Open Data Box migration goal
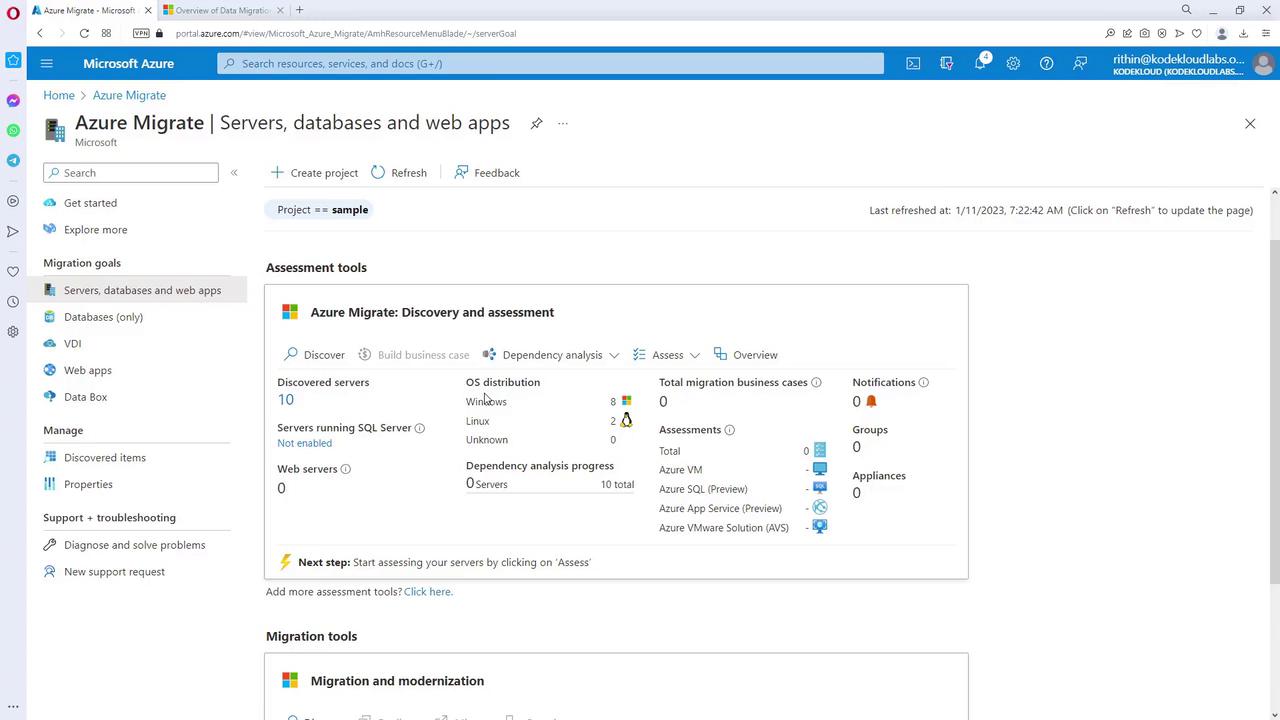The image size is (1280, 720). [85, 397]
